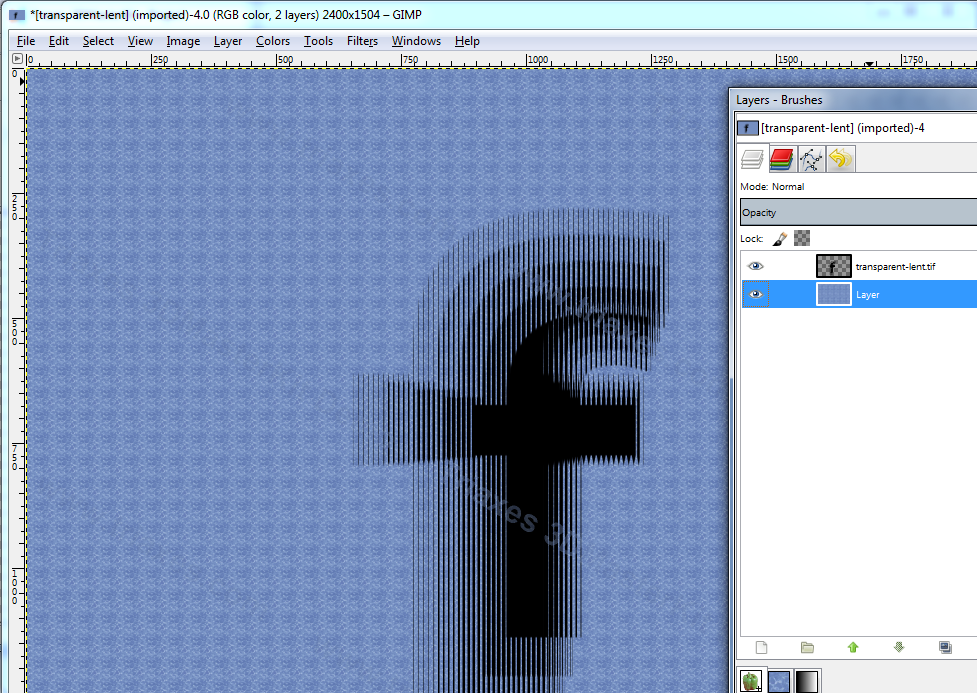Create a new layer
The height and width of the screenshot is (693, 977).
coord(761,648)
